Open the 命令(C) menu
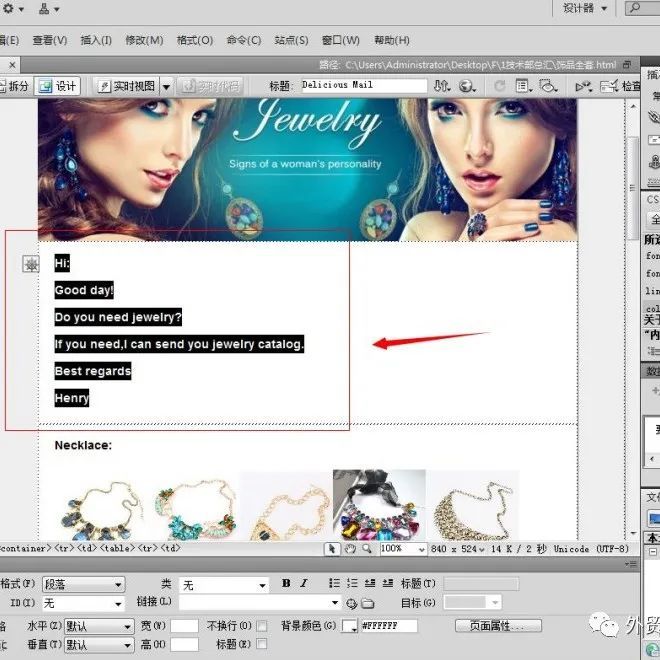The width and height of the screenshot is (660, 660). tap(244, 40)
